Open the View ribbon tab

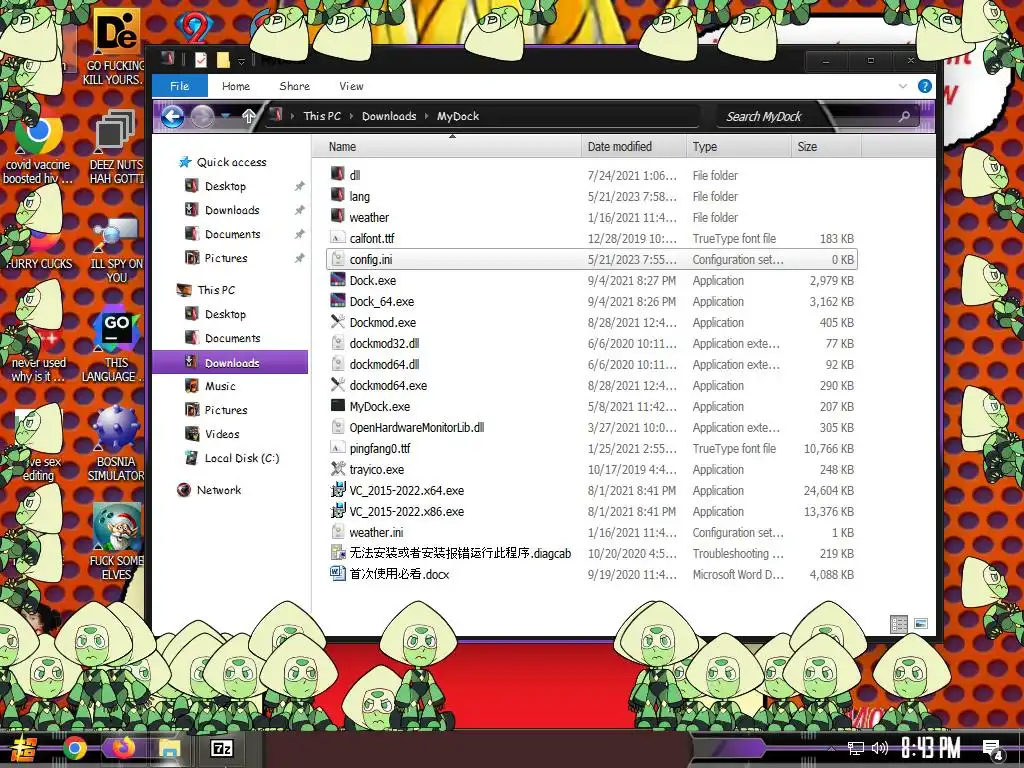coord(351,86)
